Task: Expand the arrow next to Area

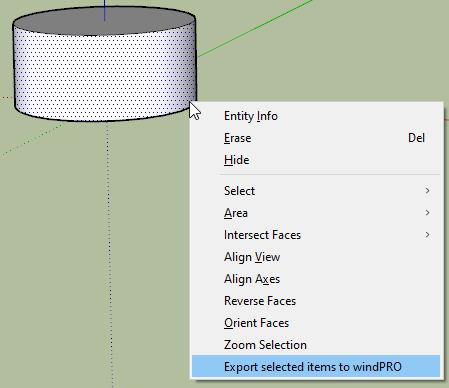Action: (427, 213)
